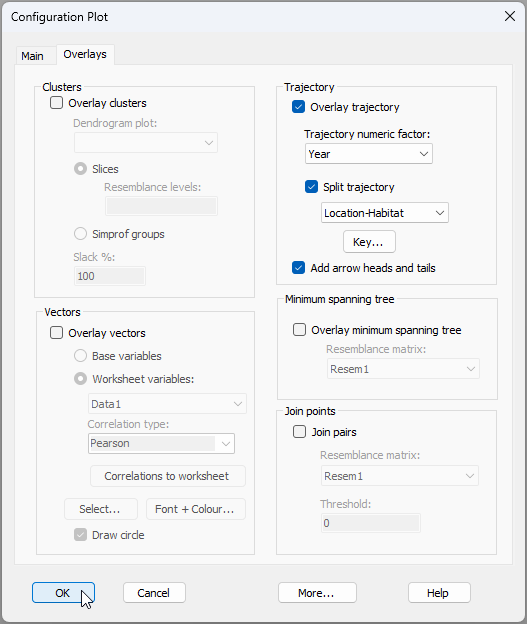Image resolution: width=527 pixels, height=624 pixels.
Task: Open the Join points Resem1 dropdown
Action: (x=400, y=476)
